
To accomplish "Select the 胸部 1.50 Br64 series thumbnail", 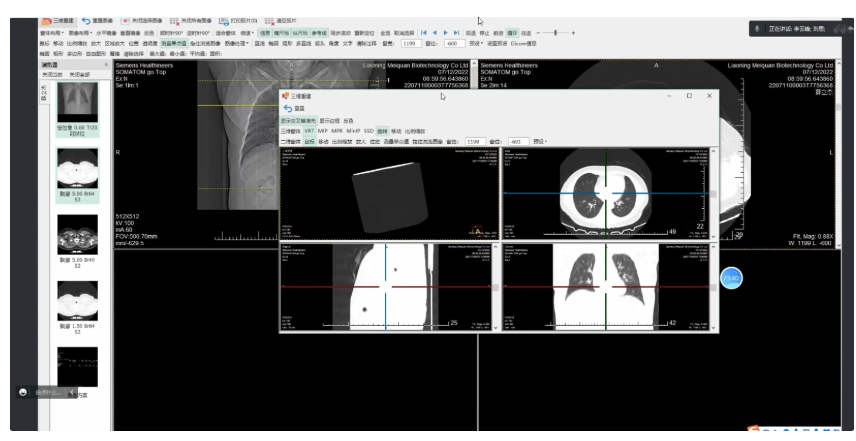I will point(78,307).
